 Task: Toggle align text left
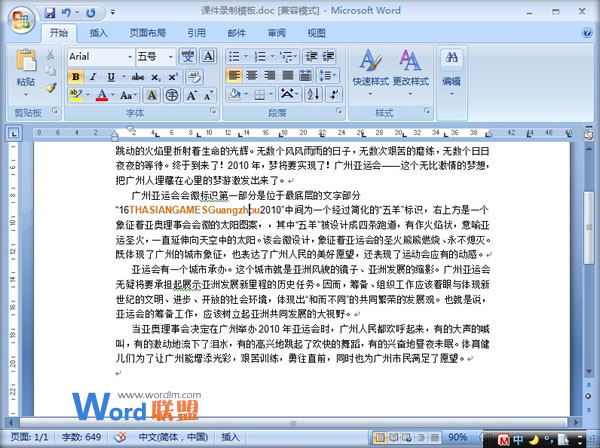pyautogui.click(x=234, y=76)
